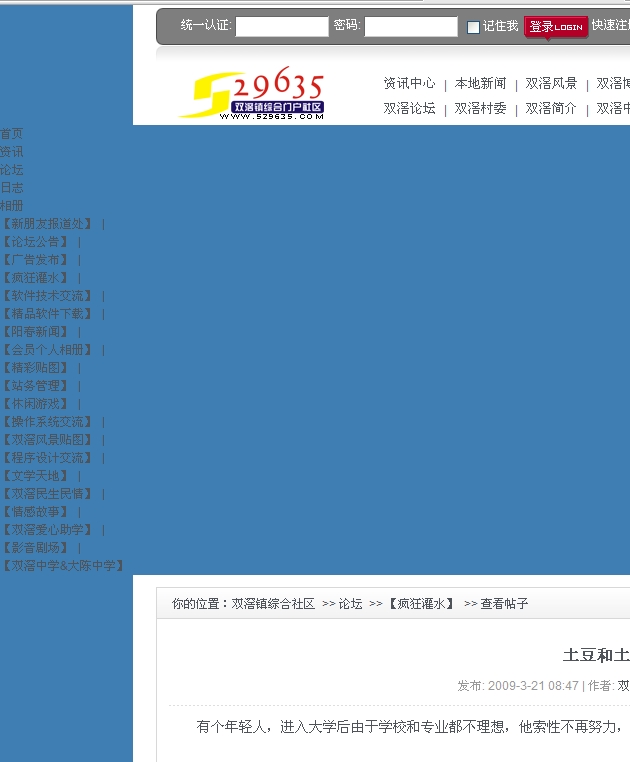Focus the 统一认证 username field
Screen dimensions: 630x762
(282, 26)
